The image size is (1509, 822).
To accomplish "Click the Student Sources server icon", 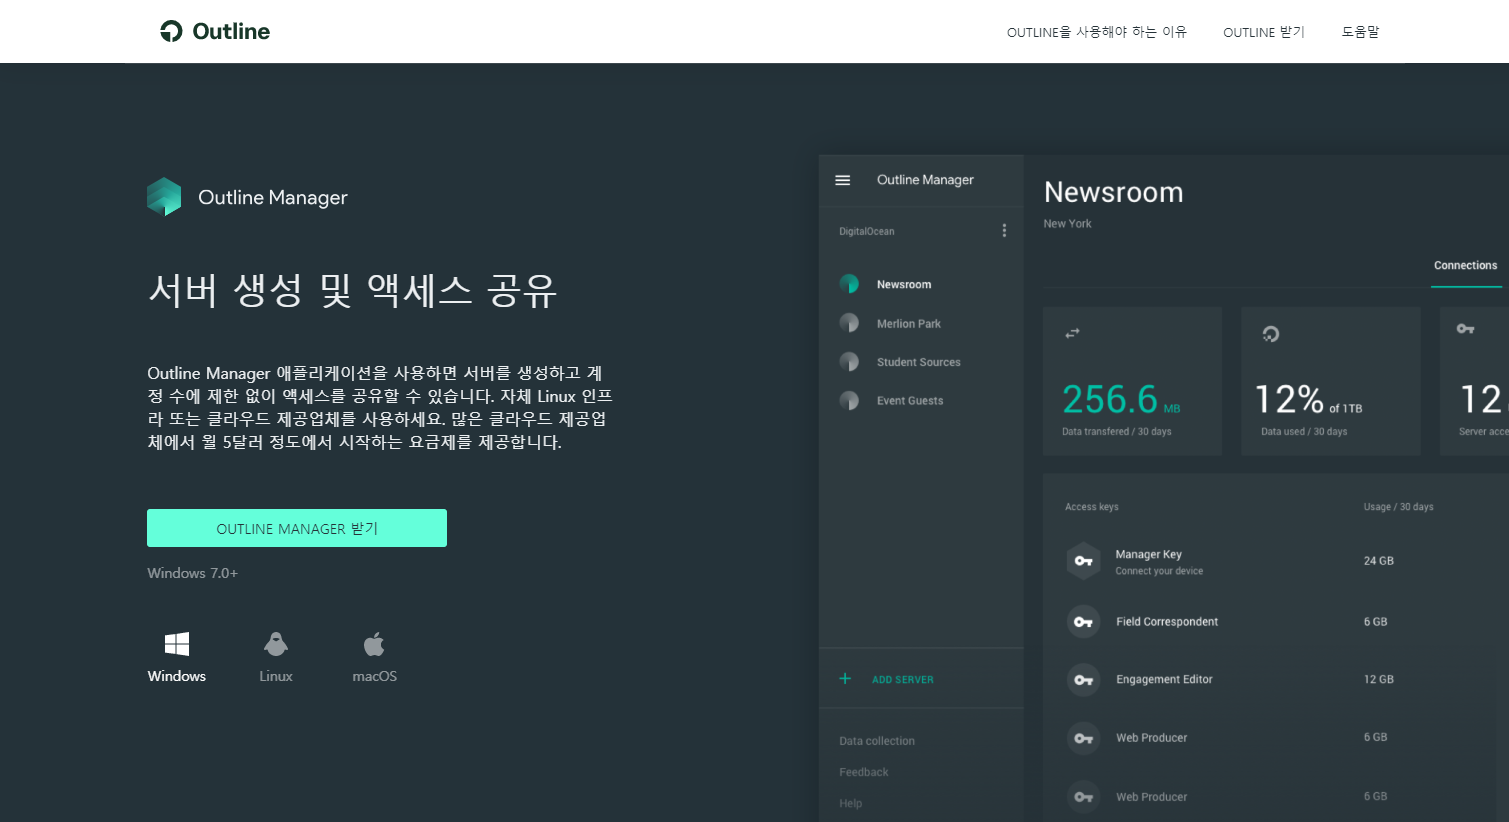I will [x=849, y=362].
